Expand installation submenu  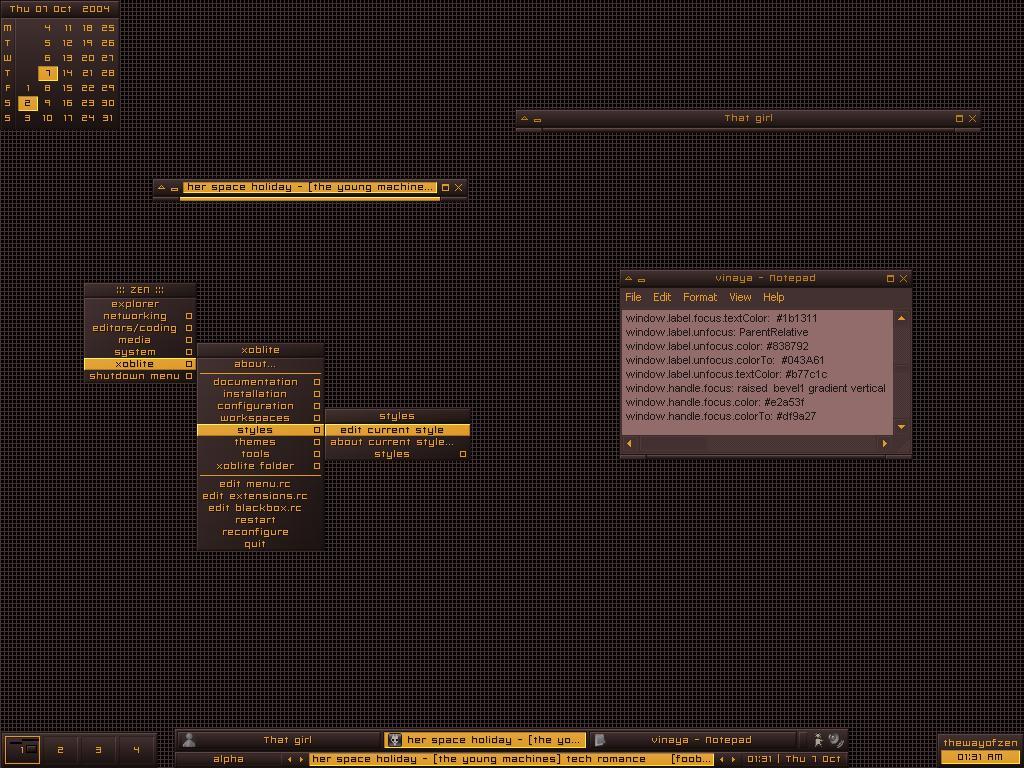click(261, 394)
